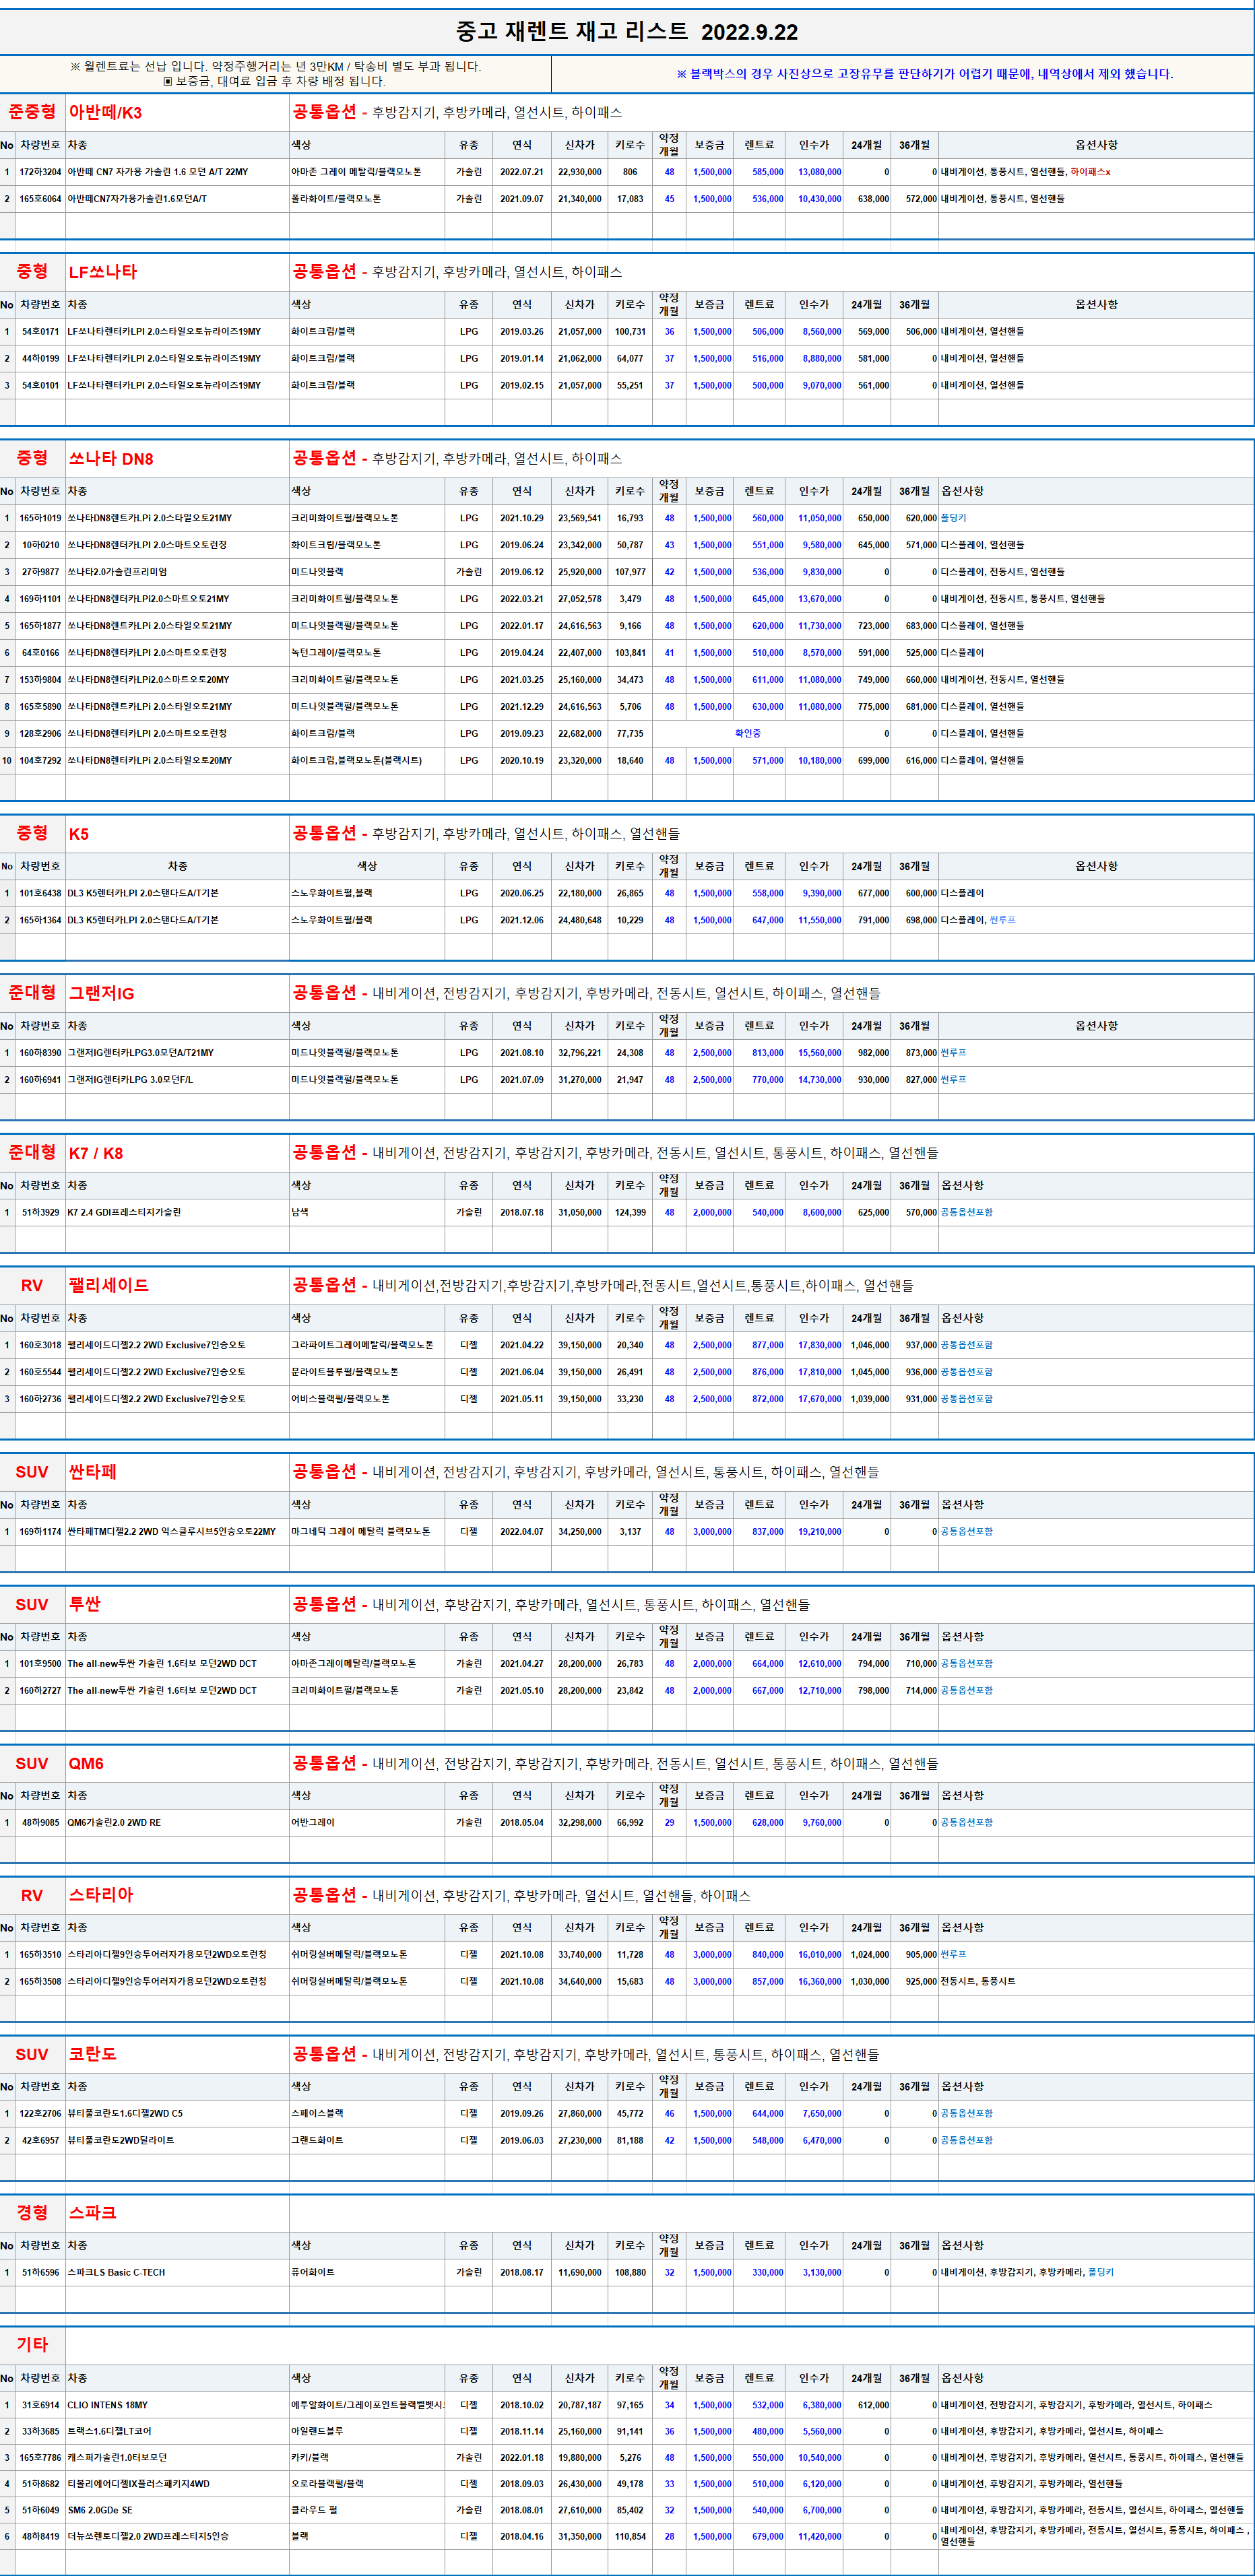
Task: Select the mileage cell '17,083'
Action: click(x=630, y=199)
